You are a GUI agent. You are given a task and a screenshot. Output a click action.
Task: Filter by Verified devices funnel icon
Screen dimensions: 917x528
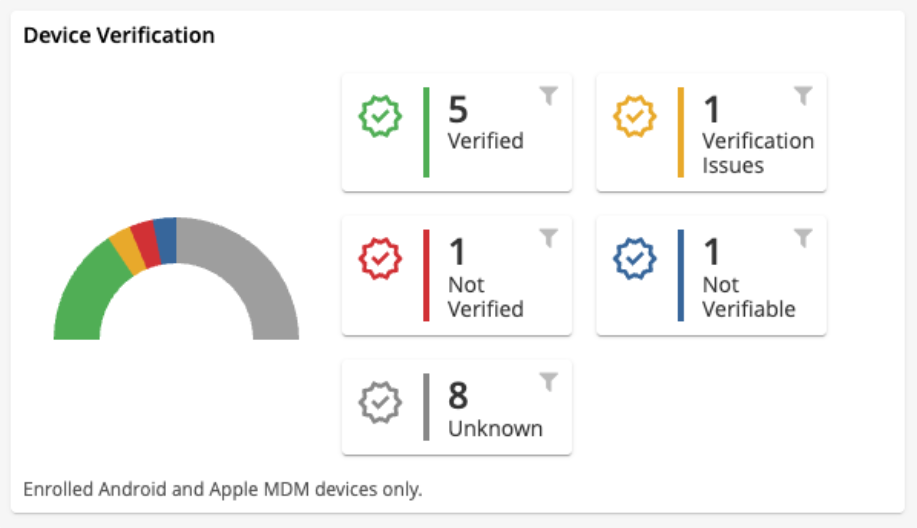[x=548, y=95]
